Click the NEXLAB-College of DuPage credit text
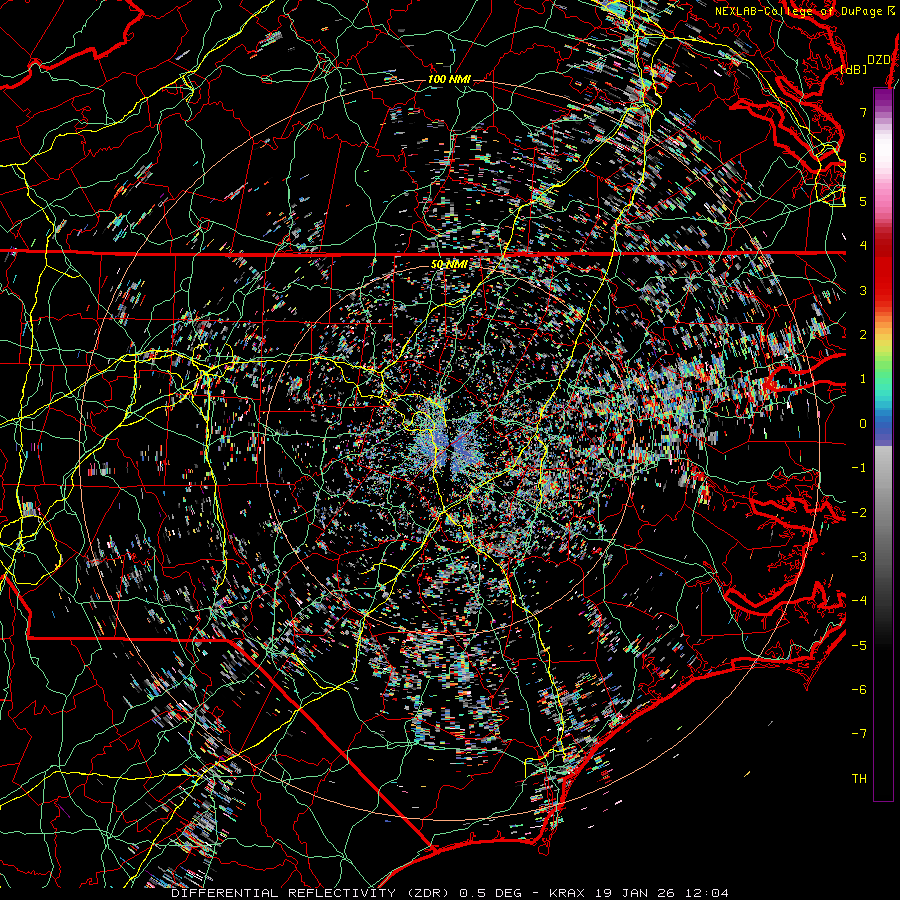This screenshot has width=900, height=900. pos(798,11)
